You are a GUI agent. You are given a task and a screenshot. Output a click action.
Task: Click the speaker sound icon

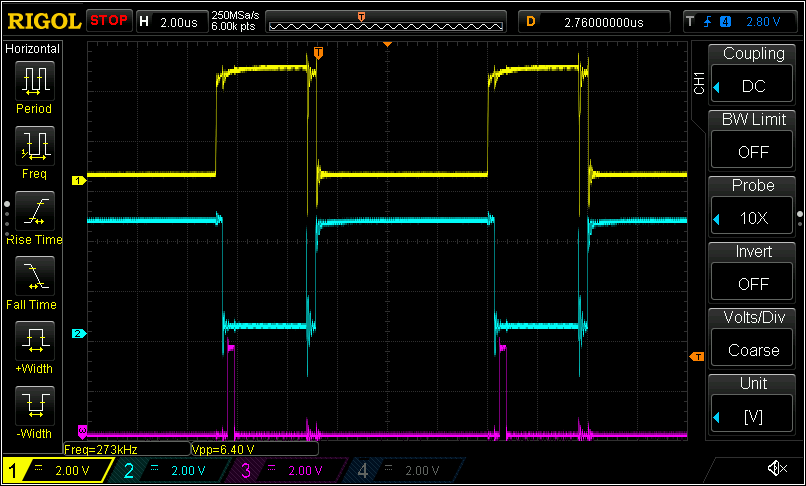coord(776,468)
